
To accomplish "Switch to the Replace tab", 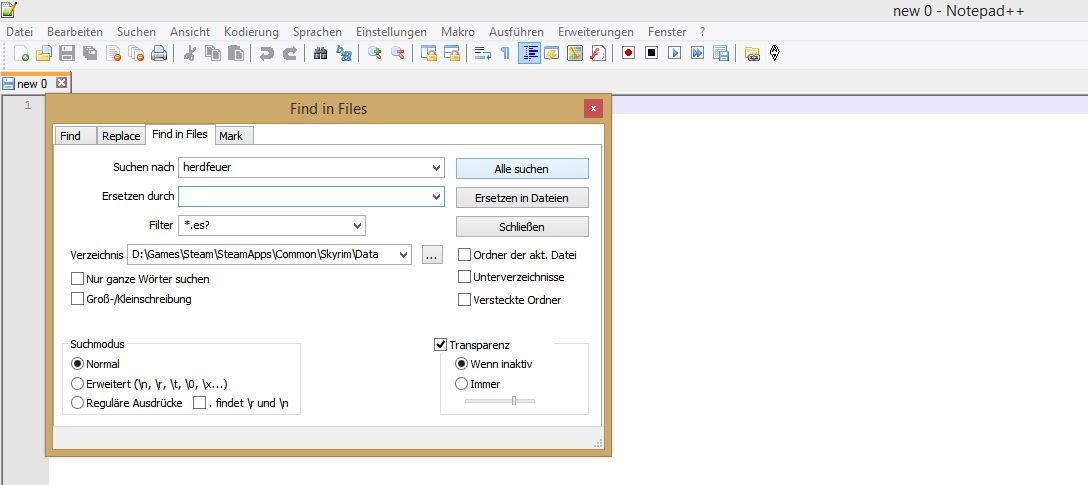I will [121, 136].
